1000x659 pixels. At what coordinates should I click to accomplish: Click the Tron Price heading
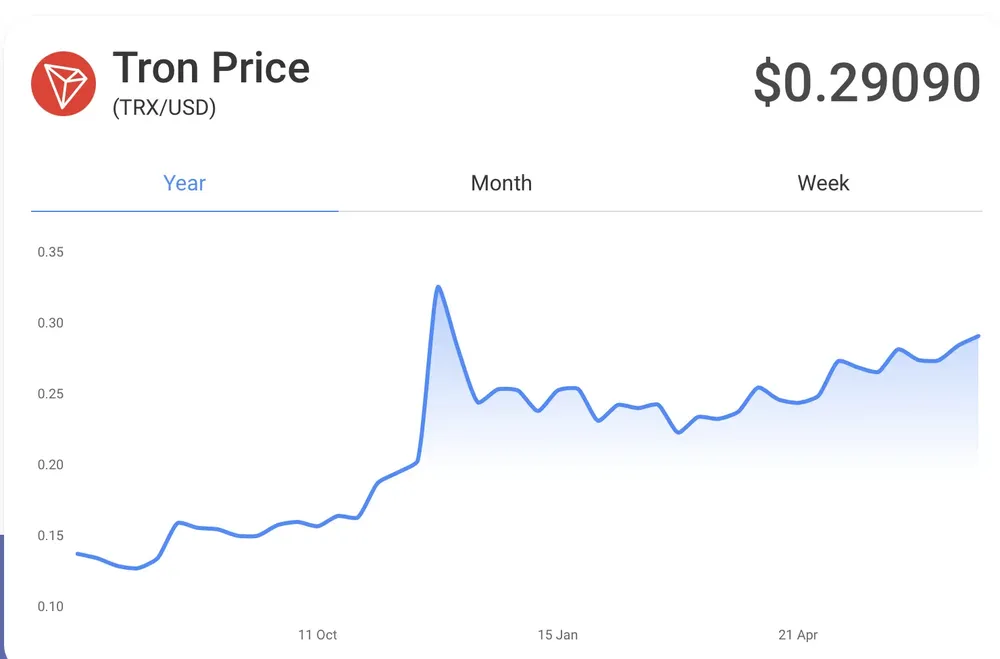(x=211, y=68)
